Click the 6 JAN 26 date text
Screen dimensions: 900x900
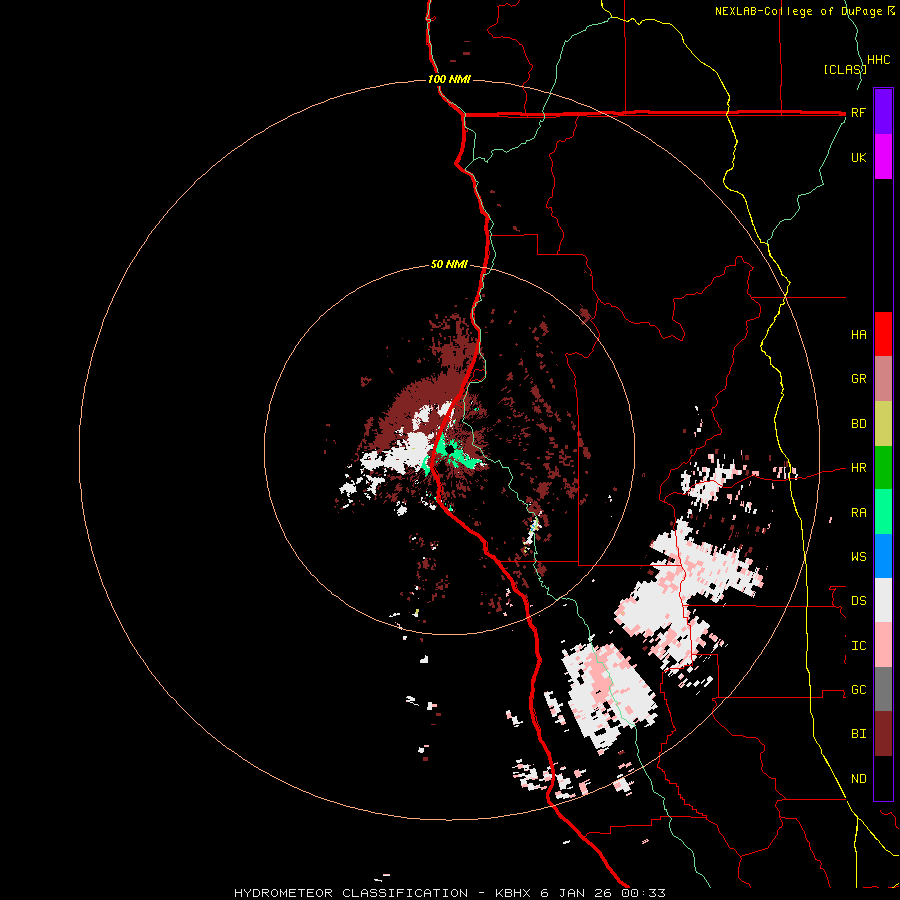[579, 893]
